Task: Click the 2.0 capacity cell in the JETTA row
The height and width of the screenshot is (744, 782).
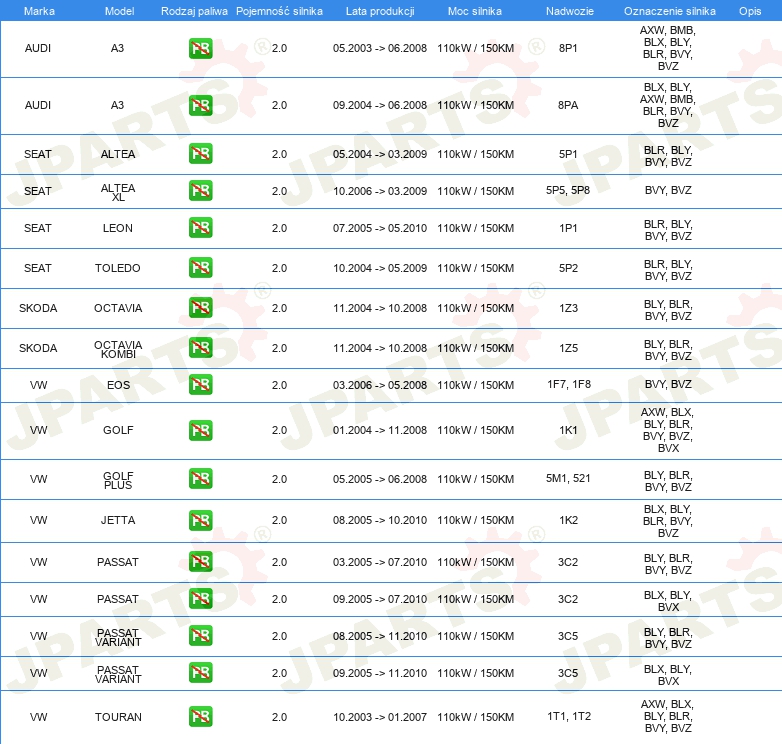Action: coord(279,520)
